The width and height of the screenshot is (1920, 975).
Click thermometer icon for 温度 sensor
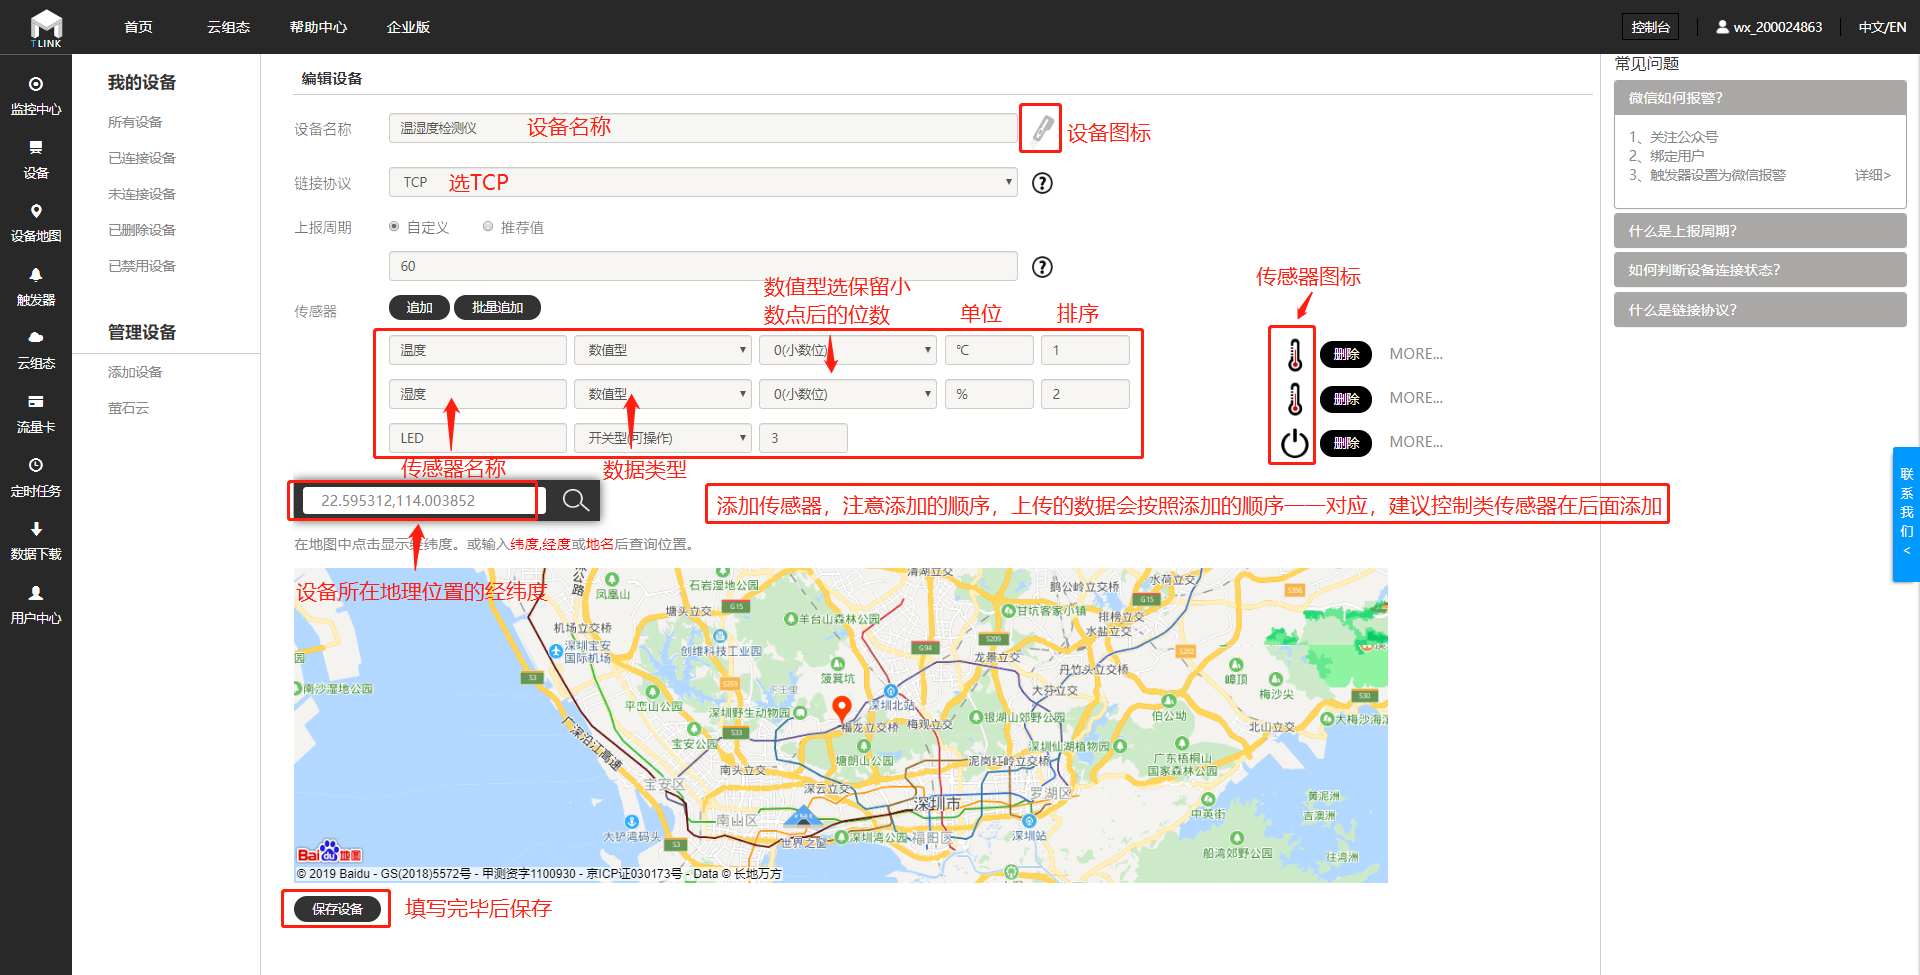pos(1295,354)
